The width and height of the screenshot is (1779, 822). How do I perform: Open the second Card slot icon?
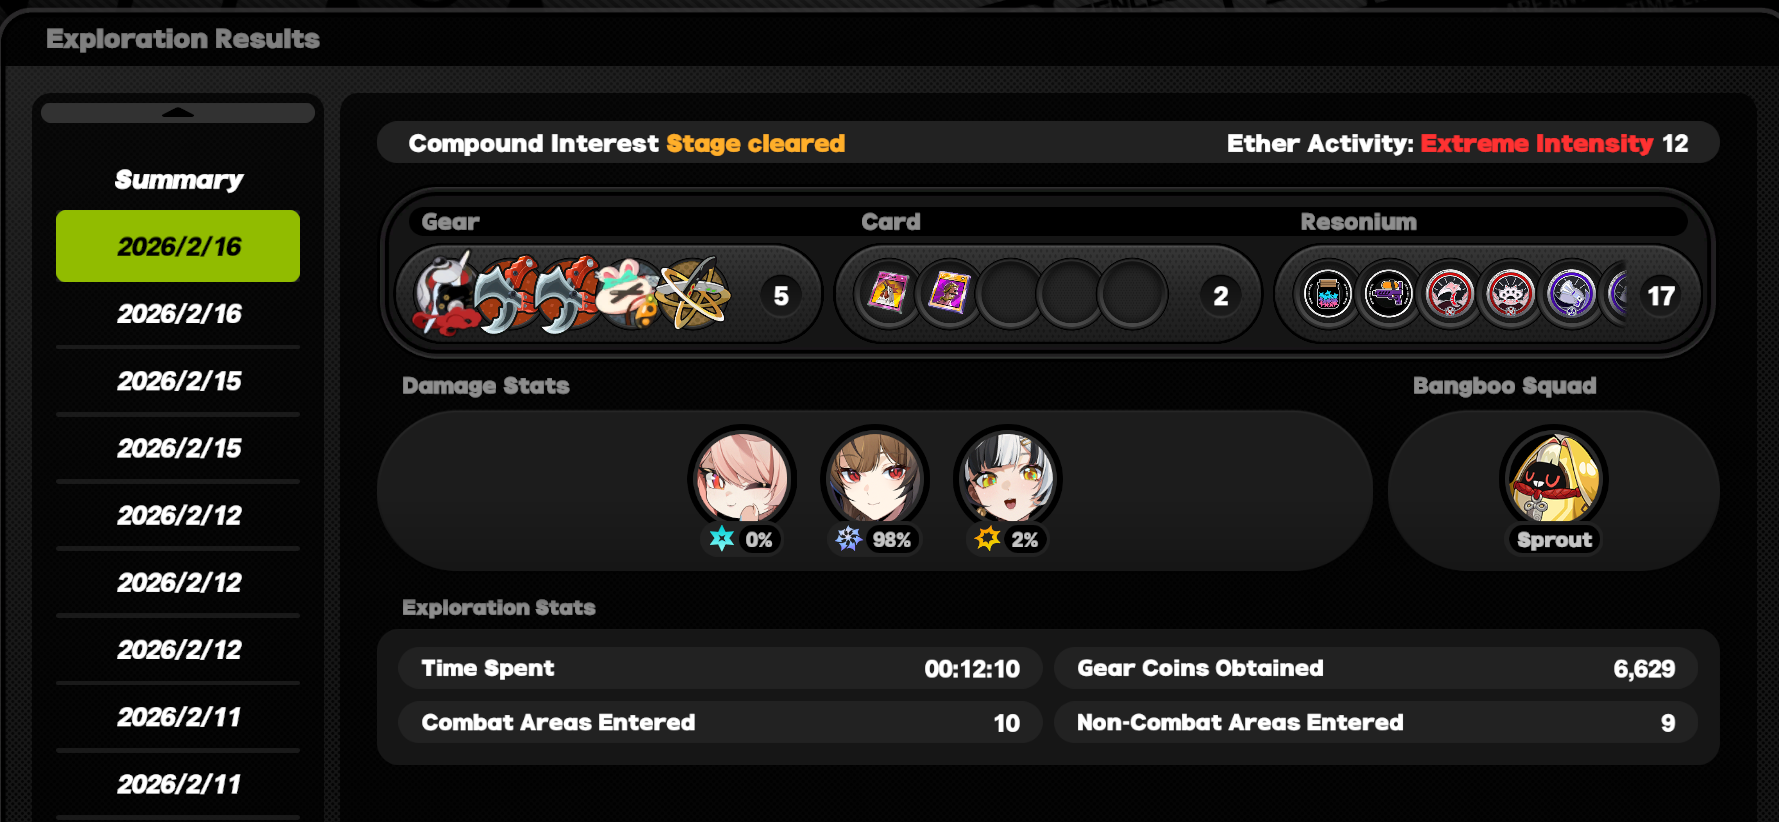[x=948, y=294]
